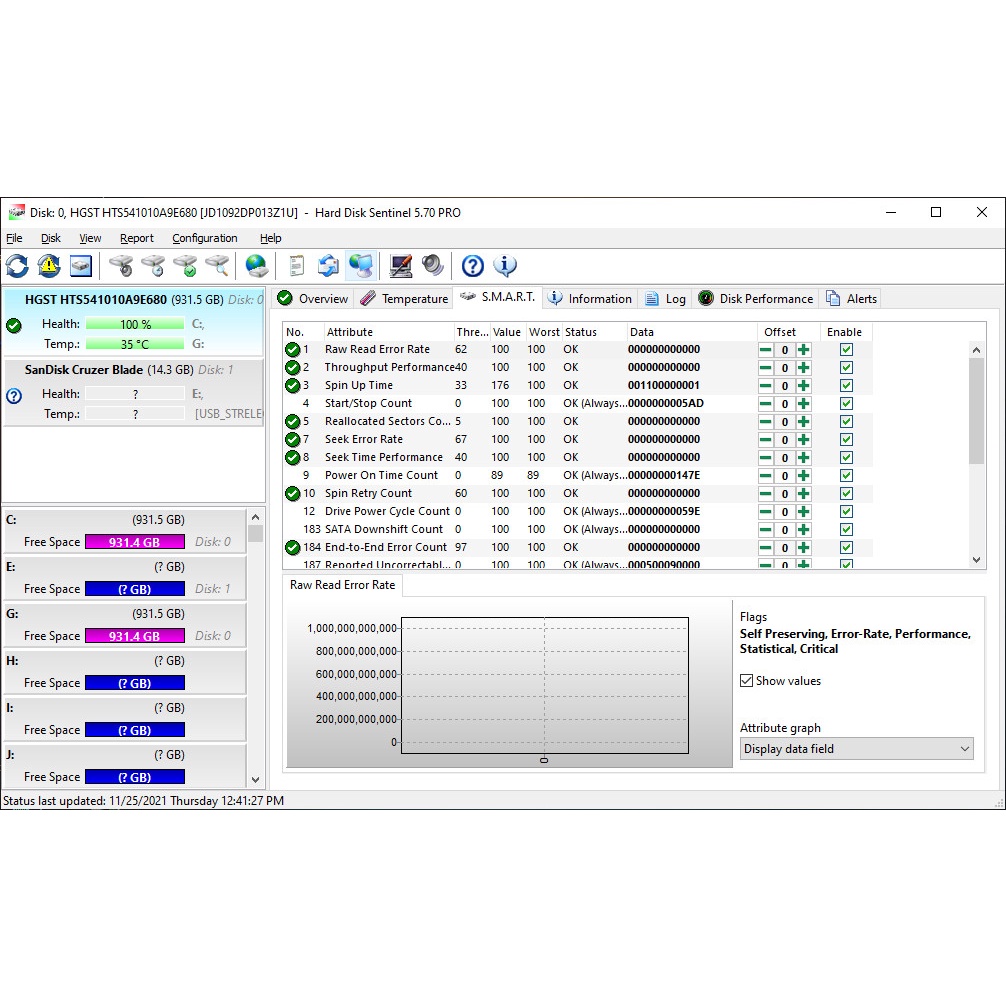The width and height of the screenshot is (1006, 1006).
Task: Click the disk with magnifier toolbar icon
Action: point(217,266)
